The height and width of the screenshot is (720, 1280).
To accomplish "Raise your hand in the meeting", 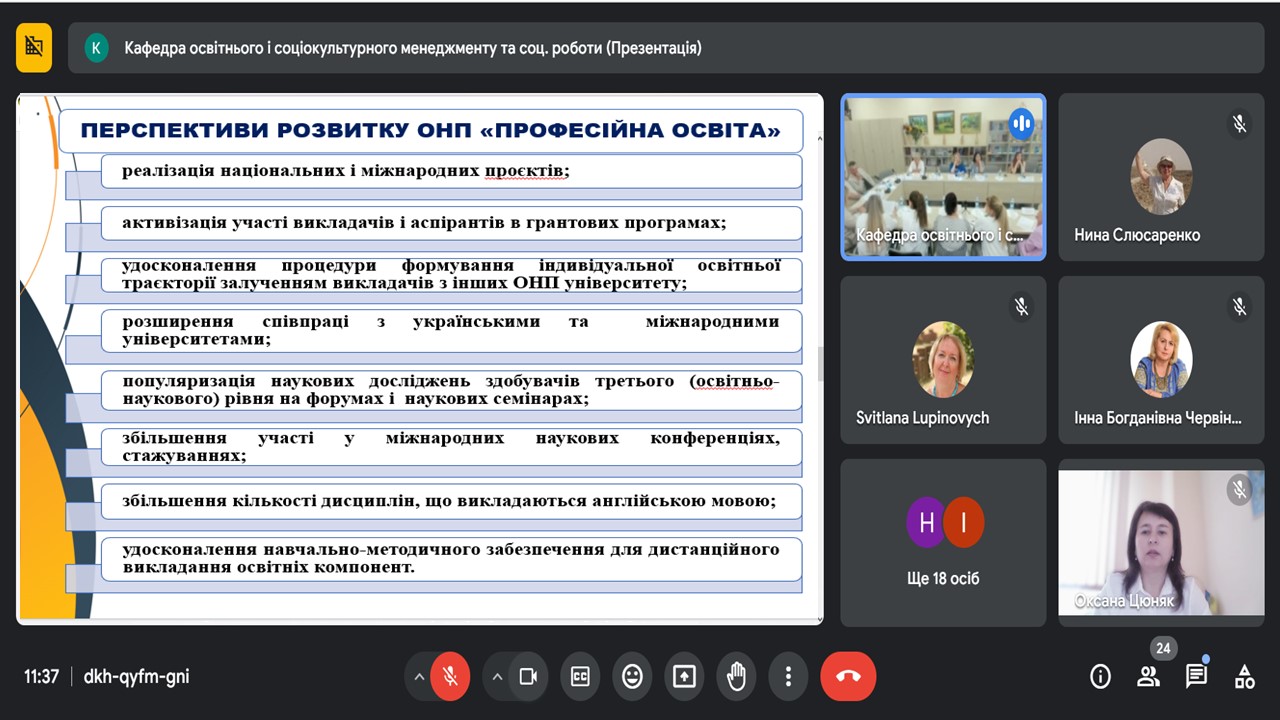I will pyautogui.click(x=736, y=677).
